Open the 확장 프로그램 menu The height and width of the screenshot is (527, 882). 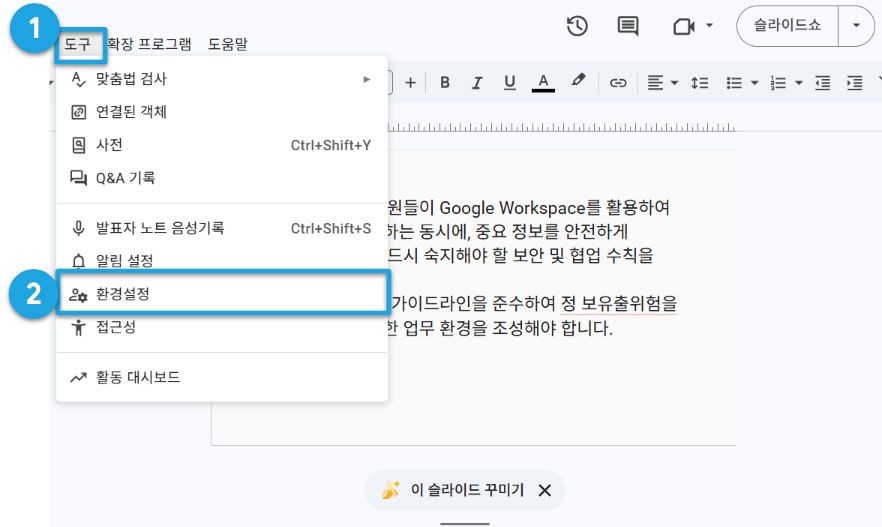coord(150,44)
